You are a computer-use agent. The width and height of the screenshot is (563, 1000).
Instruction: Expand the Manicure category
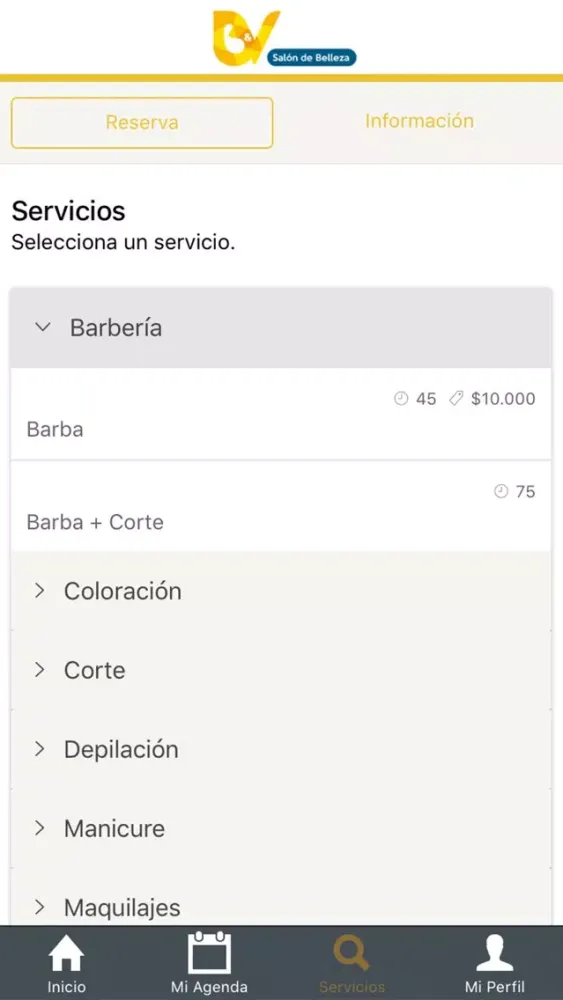pyautogui.click(x=281, y=828)
